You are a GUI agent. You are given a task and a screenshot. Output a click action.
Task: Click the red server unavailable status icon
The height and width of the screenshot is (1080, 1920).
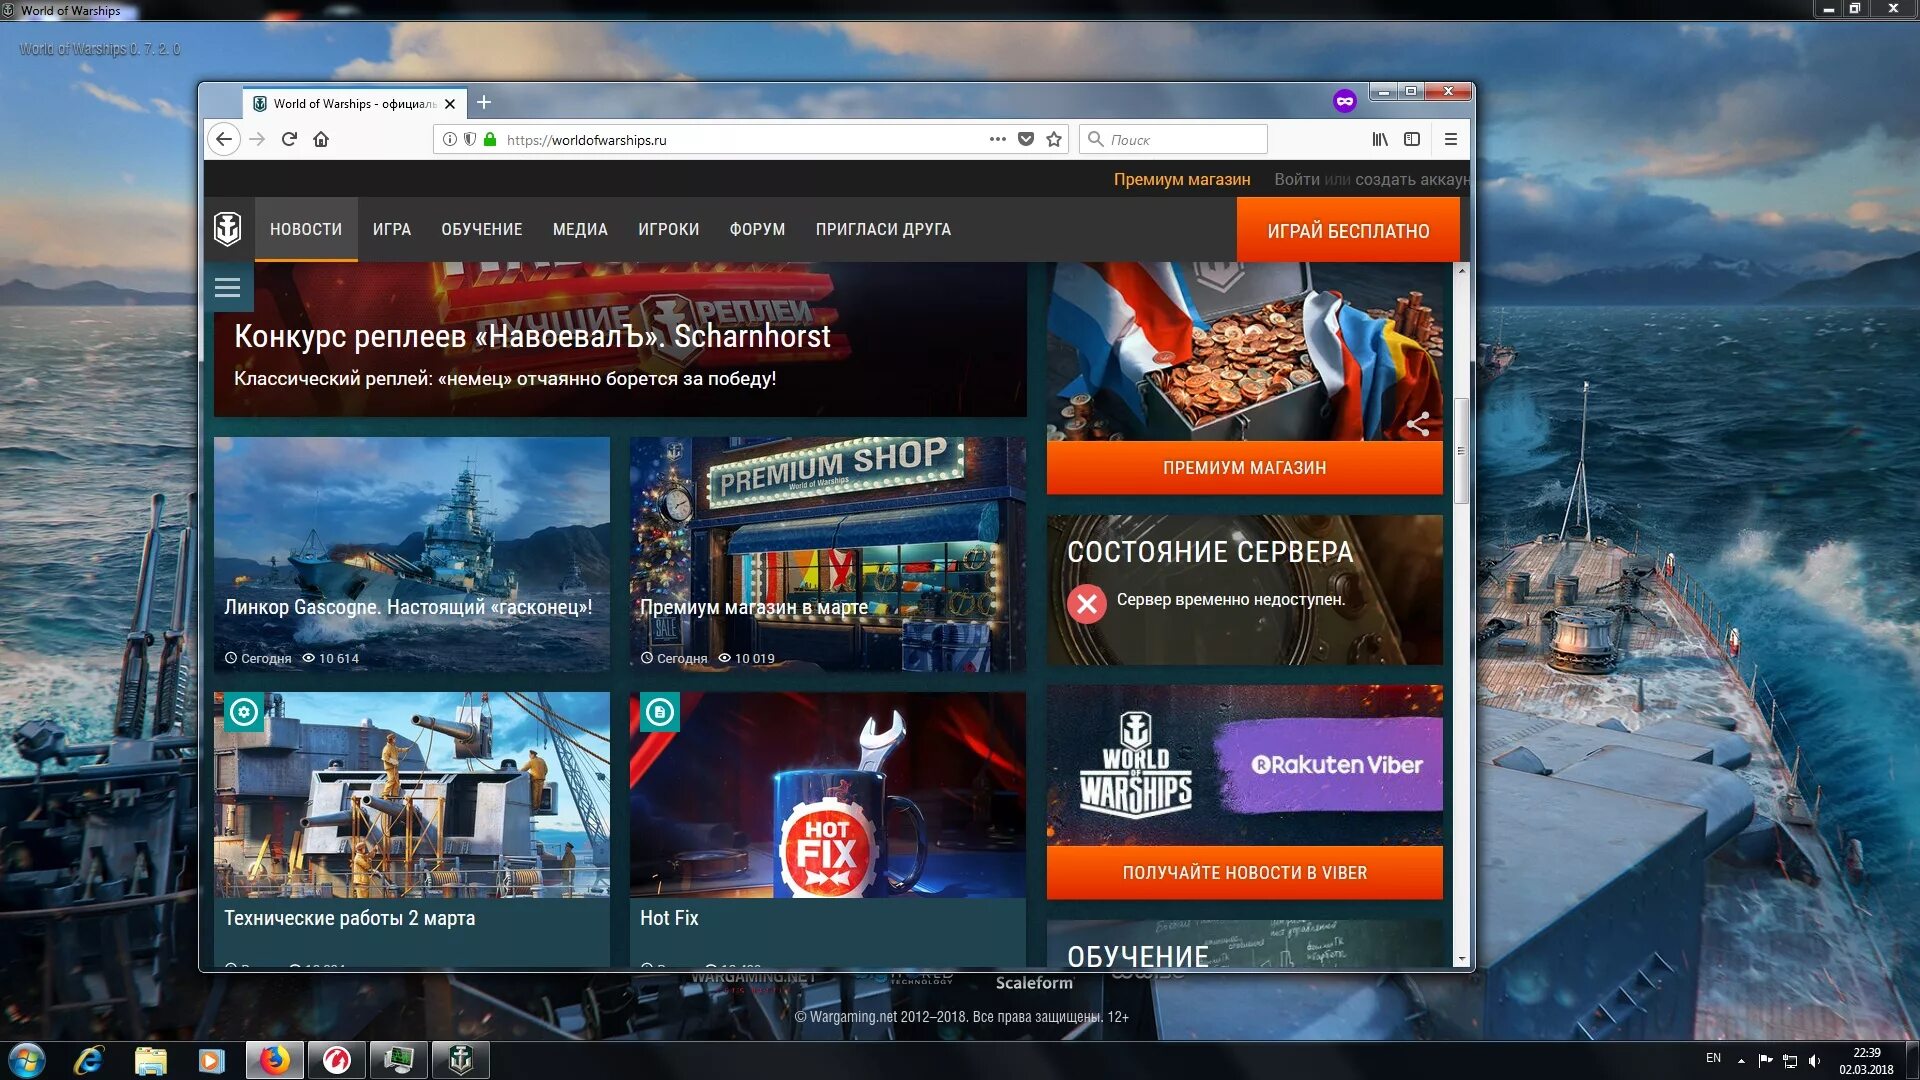(1087, 603)
